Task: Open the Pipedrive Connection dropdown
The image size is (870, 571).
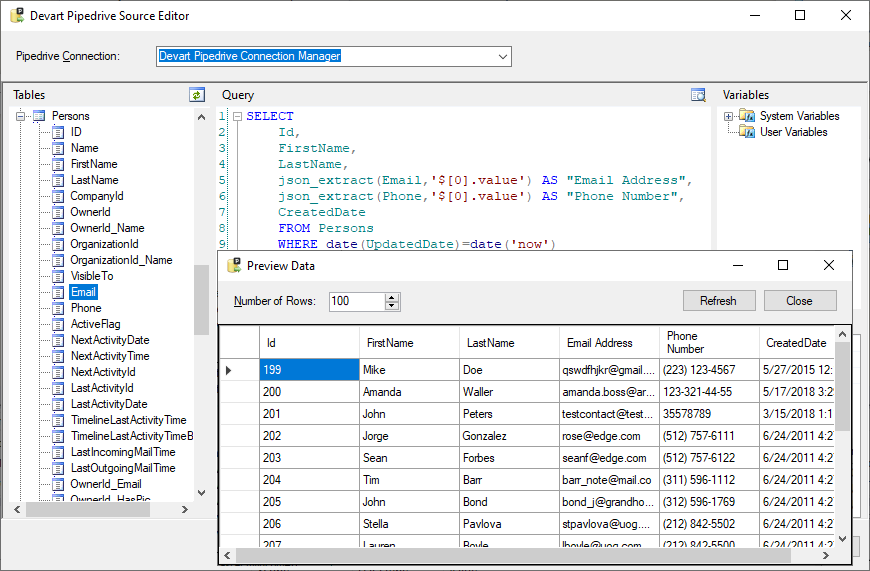Action: coord(503,56)
